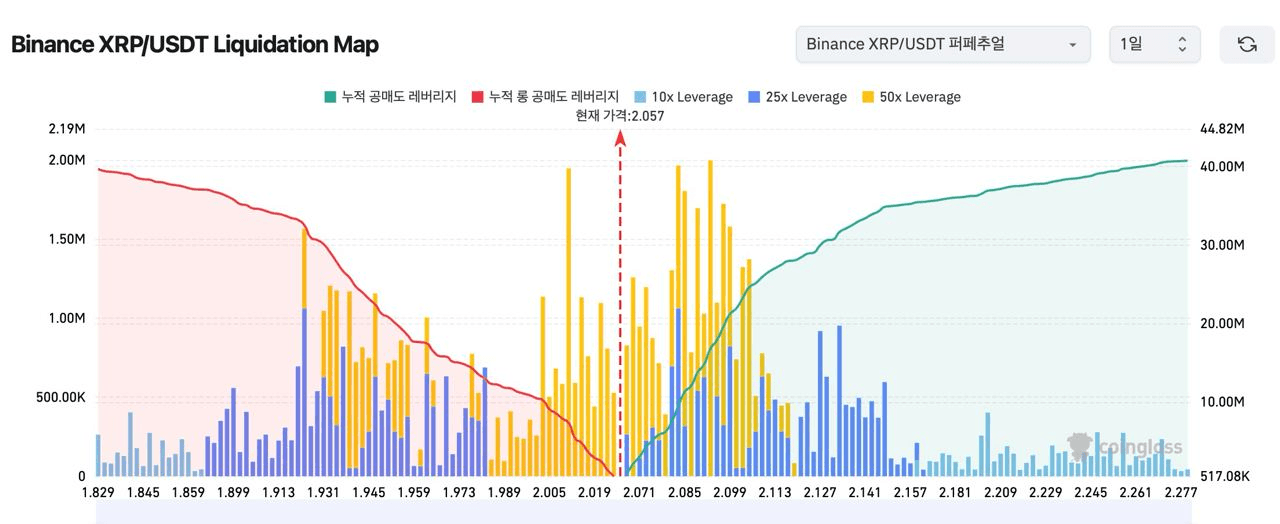Screen dimensions: 1280x524
Task: Click the 현재 가격:2.057 label
Action: click(x=620, y=115)
